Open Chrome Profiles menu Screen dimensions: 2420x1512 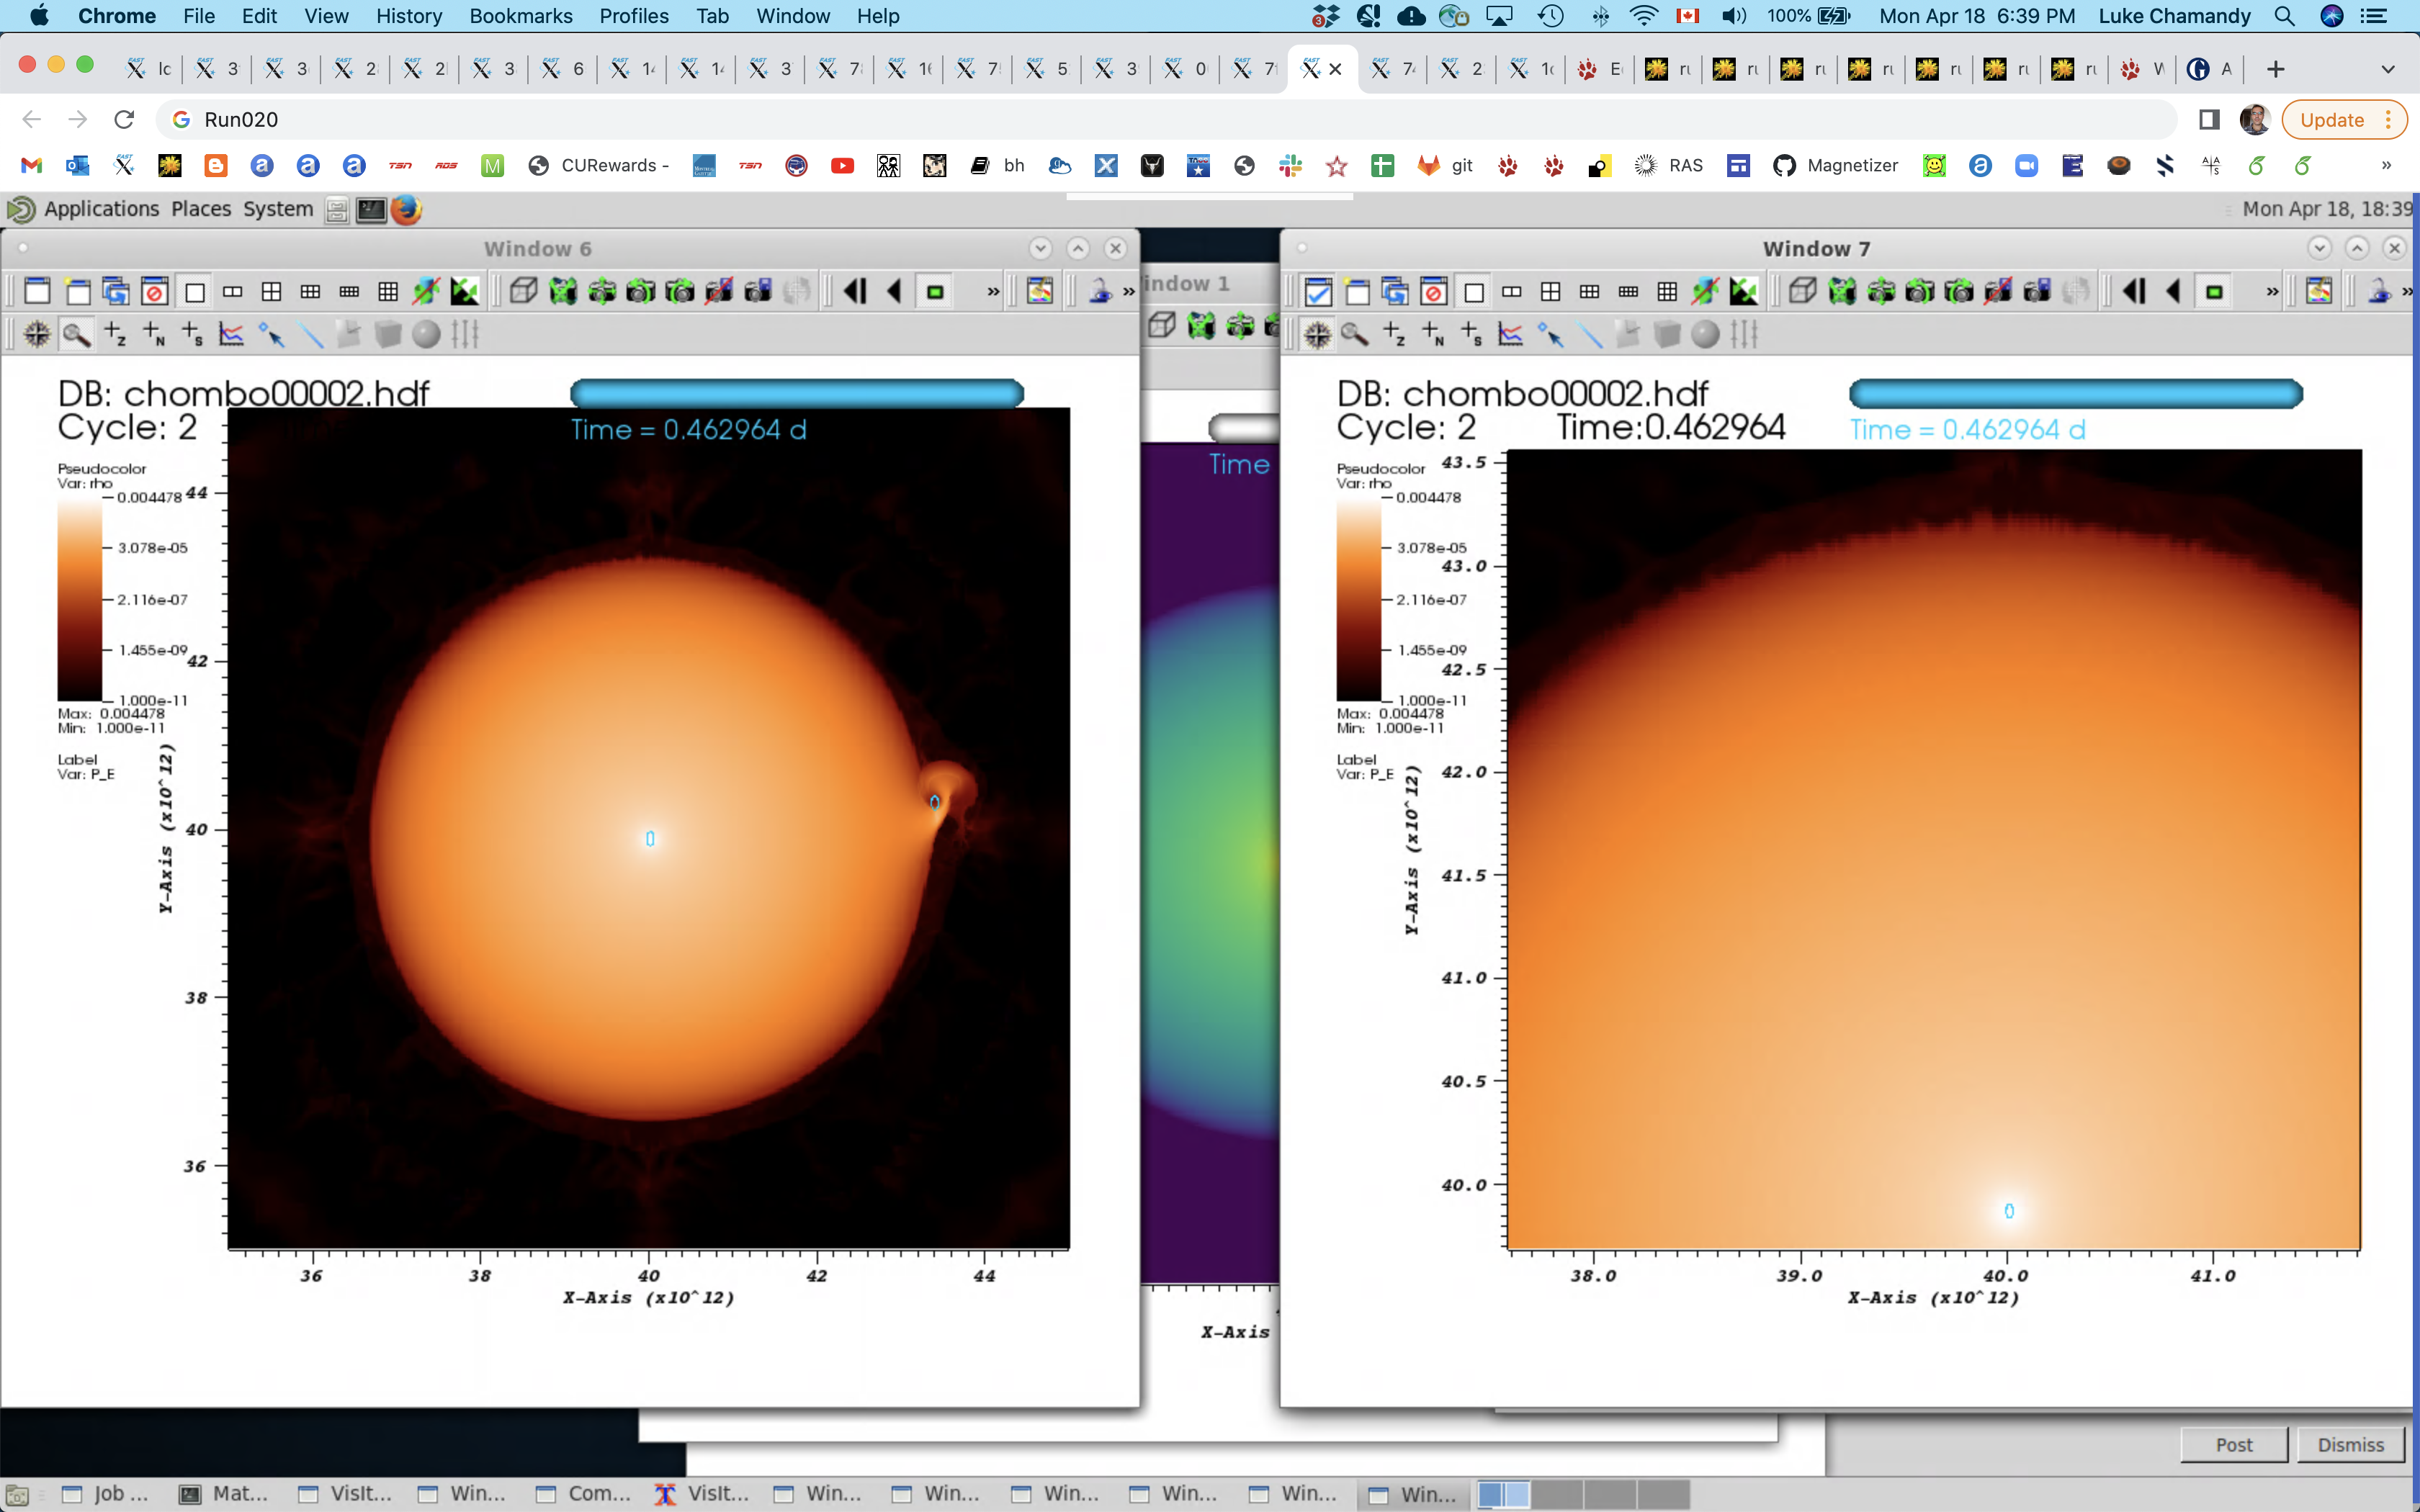tap(634, 16)
